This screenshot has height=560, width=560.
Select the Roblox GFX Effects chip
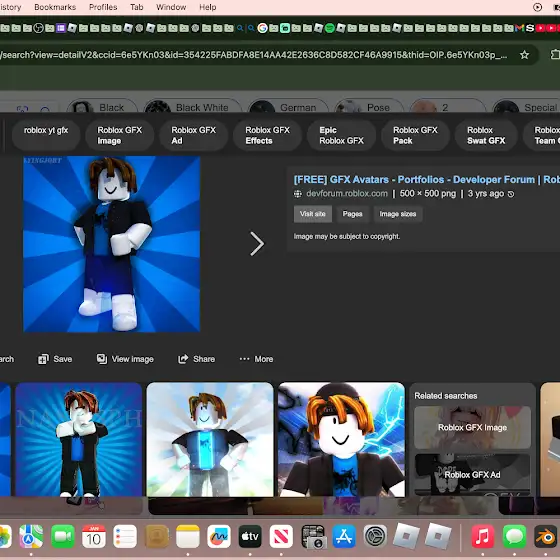coord(268,135)
